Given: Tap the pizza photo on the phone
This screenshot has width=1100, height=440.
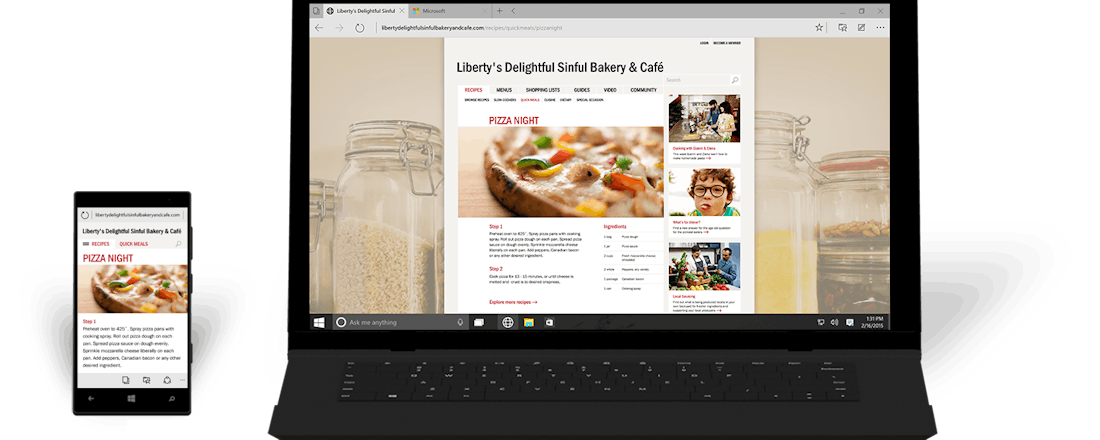Looking at the screenshot, I should (132, 289).
